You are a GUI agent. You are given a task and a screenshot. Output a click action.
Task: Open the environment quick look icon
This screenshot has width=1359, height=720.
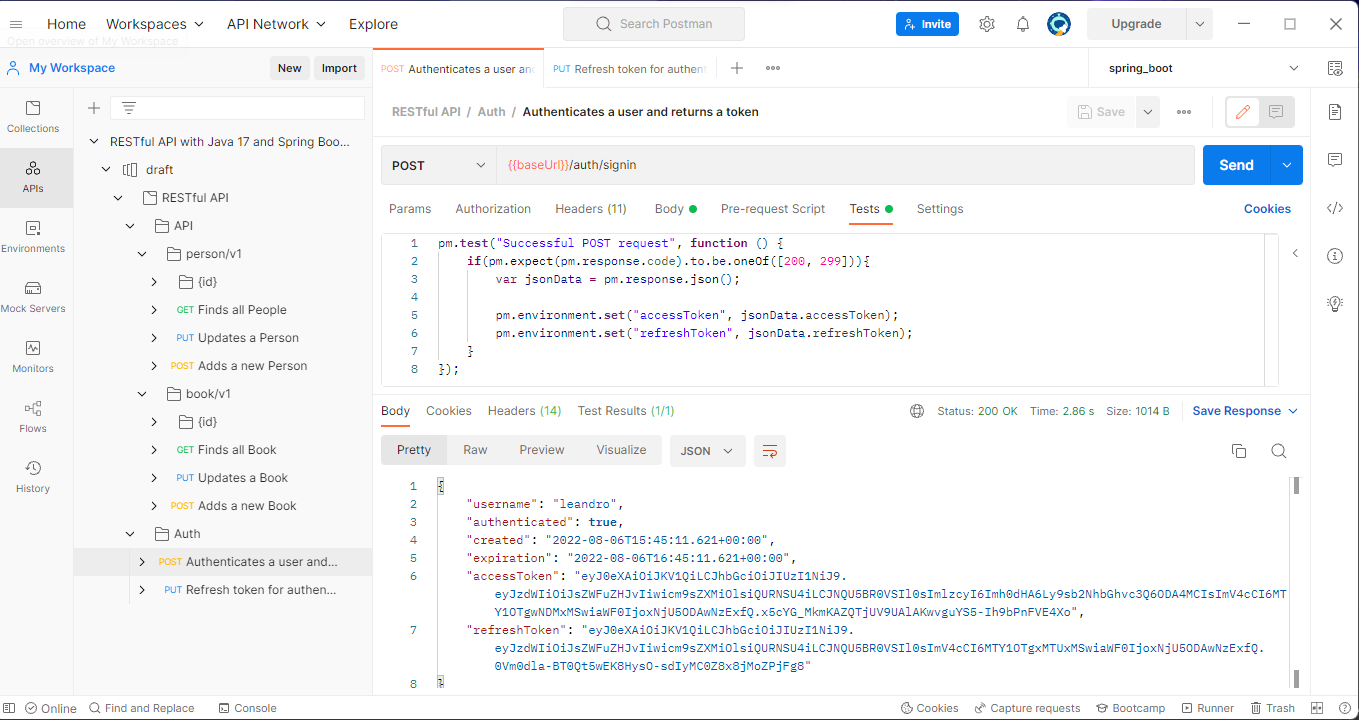pyautogui.click(x=1335, y=68)
